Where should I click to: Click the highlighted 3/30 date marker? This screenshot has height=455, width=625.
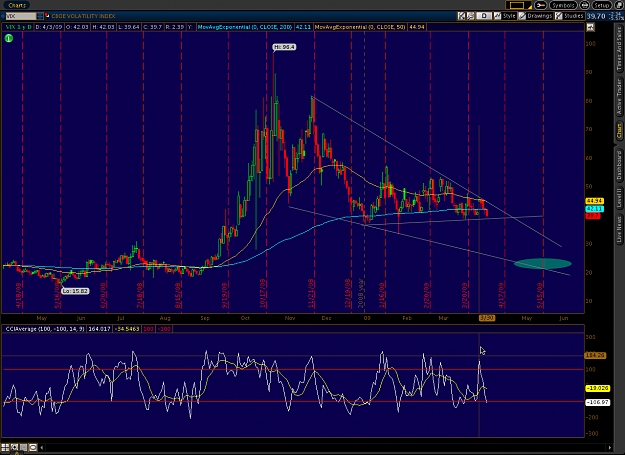(487, 318)
